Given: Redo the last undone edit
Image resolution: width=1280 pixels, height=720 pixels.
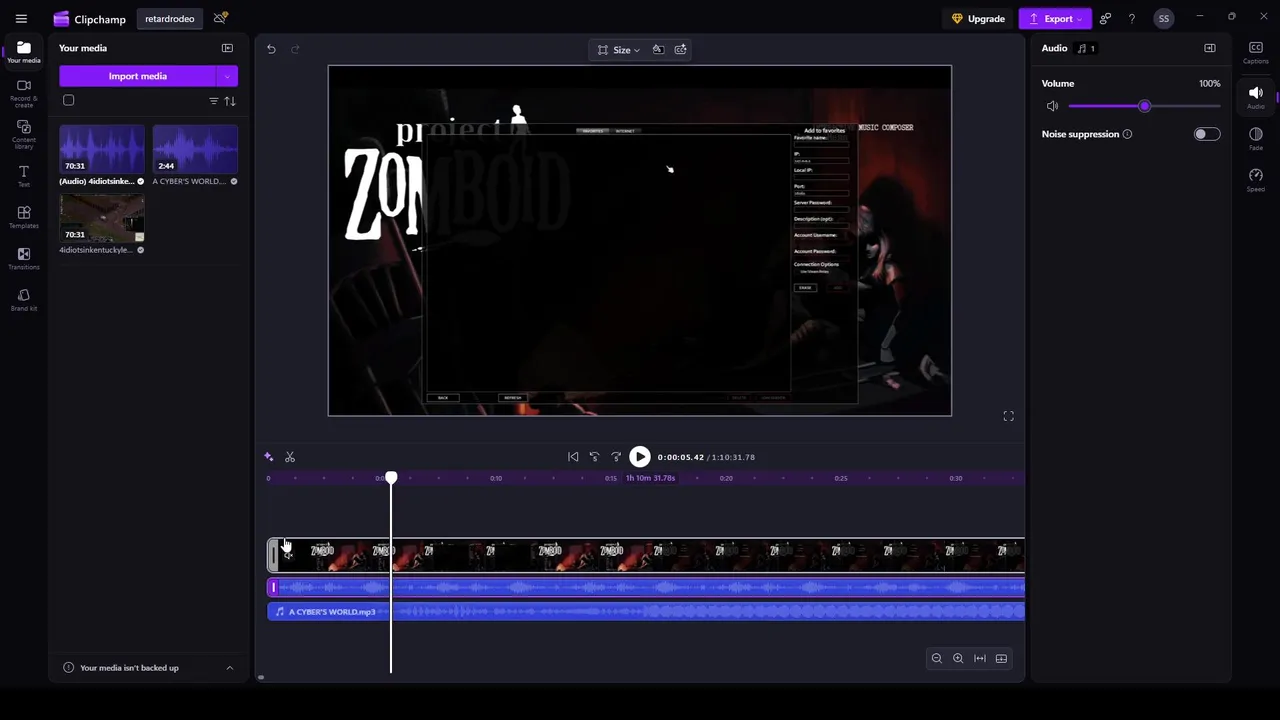Looking at the screenshot, I should click(295, 49).
